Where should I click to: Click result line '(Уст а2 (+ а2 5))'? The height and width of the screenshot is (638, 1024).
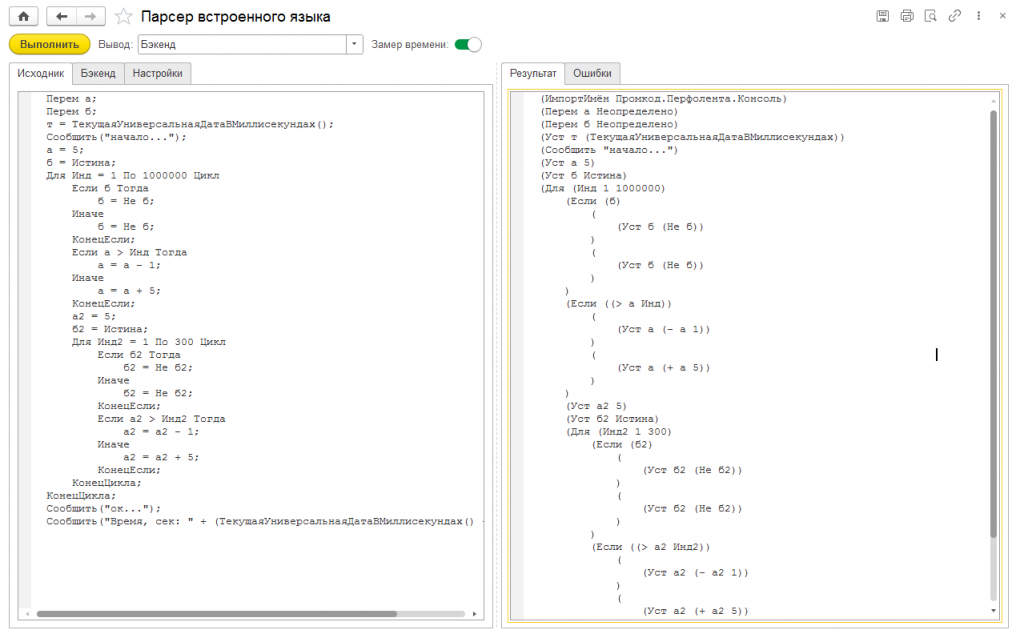point(696,611)
